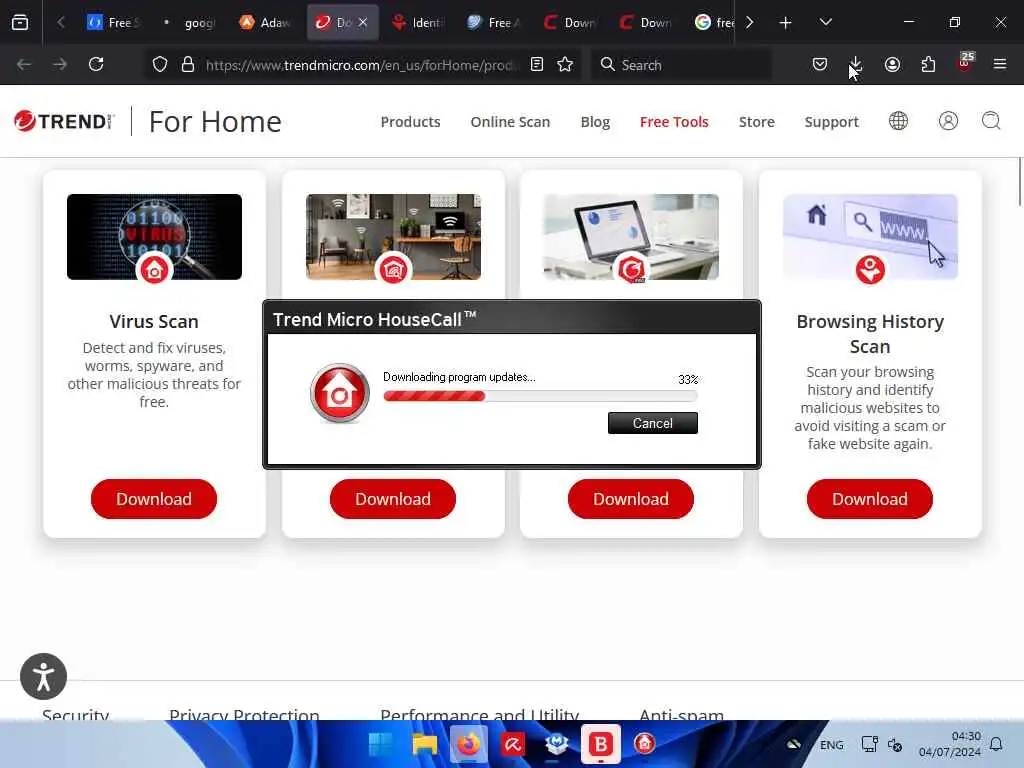Open the accessibility options button
This screenshot has height=768, width=1024.
[44, 676]
